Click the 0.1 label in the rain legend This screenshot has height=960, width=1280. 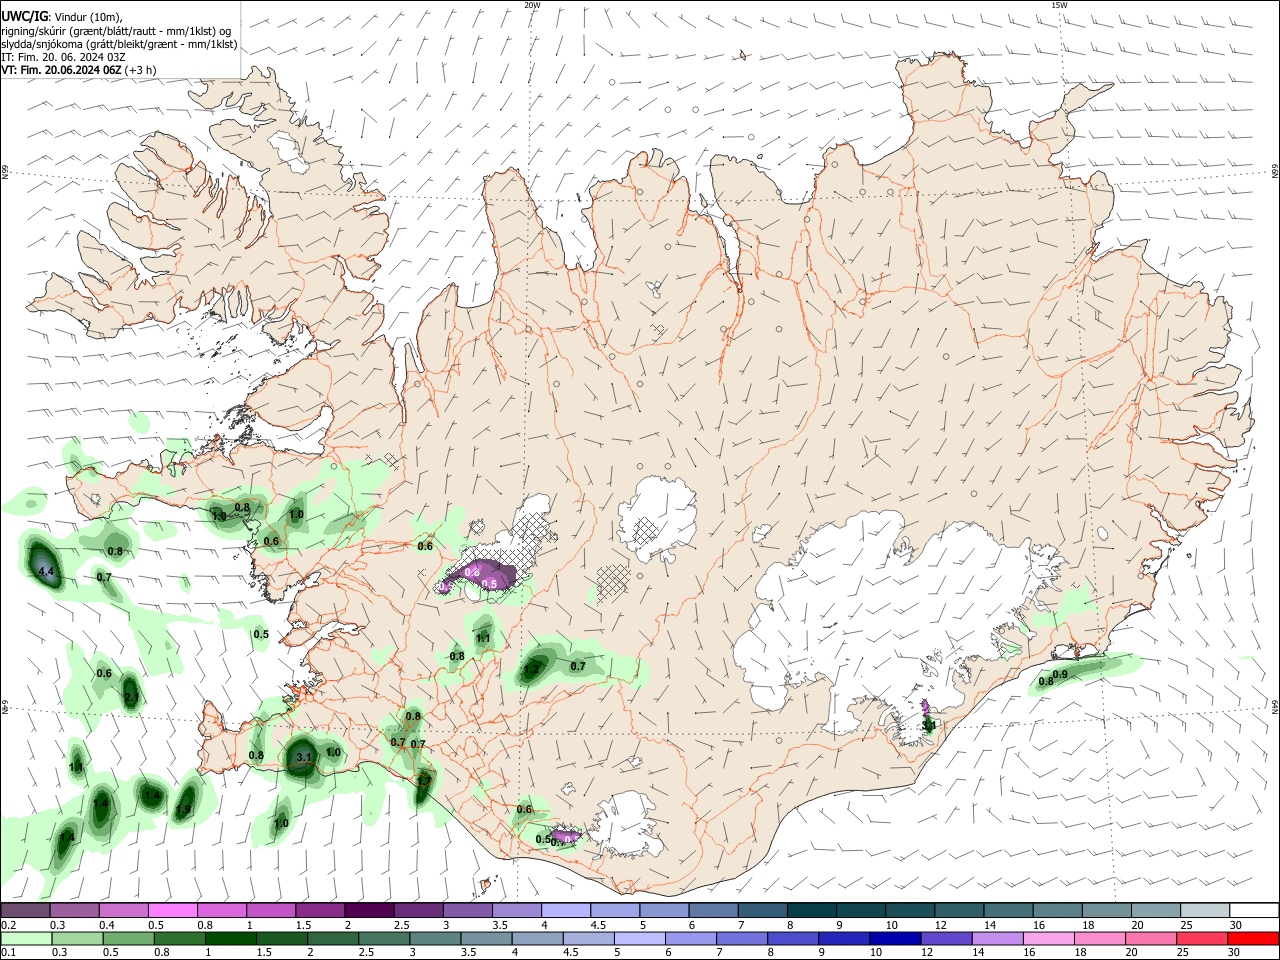pyautogui.click(x=8, y=954)
